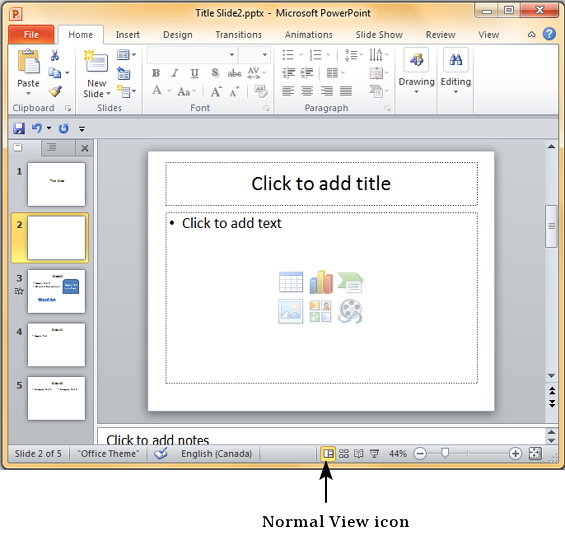Image resolution: width=565 pixels, height=543 pixels.
Task: Minimize the ribbon with caret icon
Action: click(x=531, y=35)
